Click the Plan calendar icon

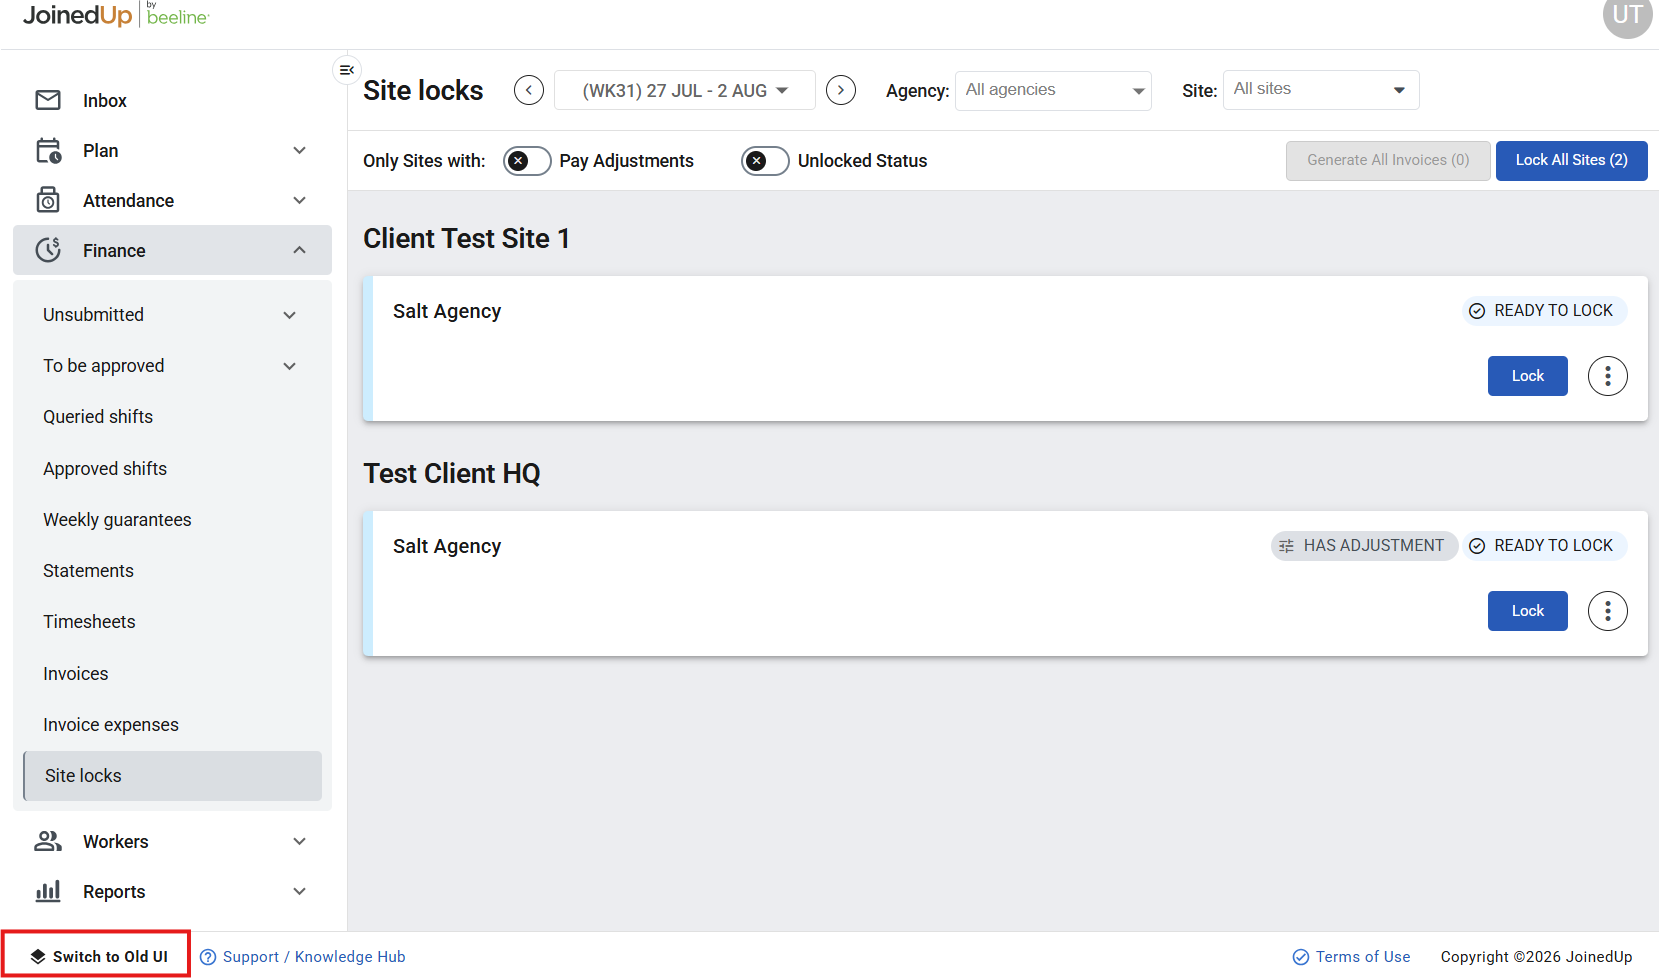click(x=48, y=151)
